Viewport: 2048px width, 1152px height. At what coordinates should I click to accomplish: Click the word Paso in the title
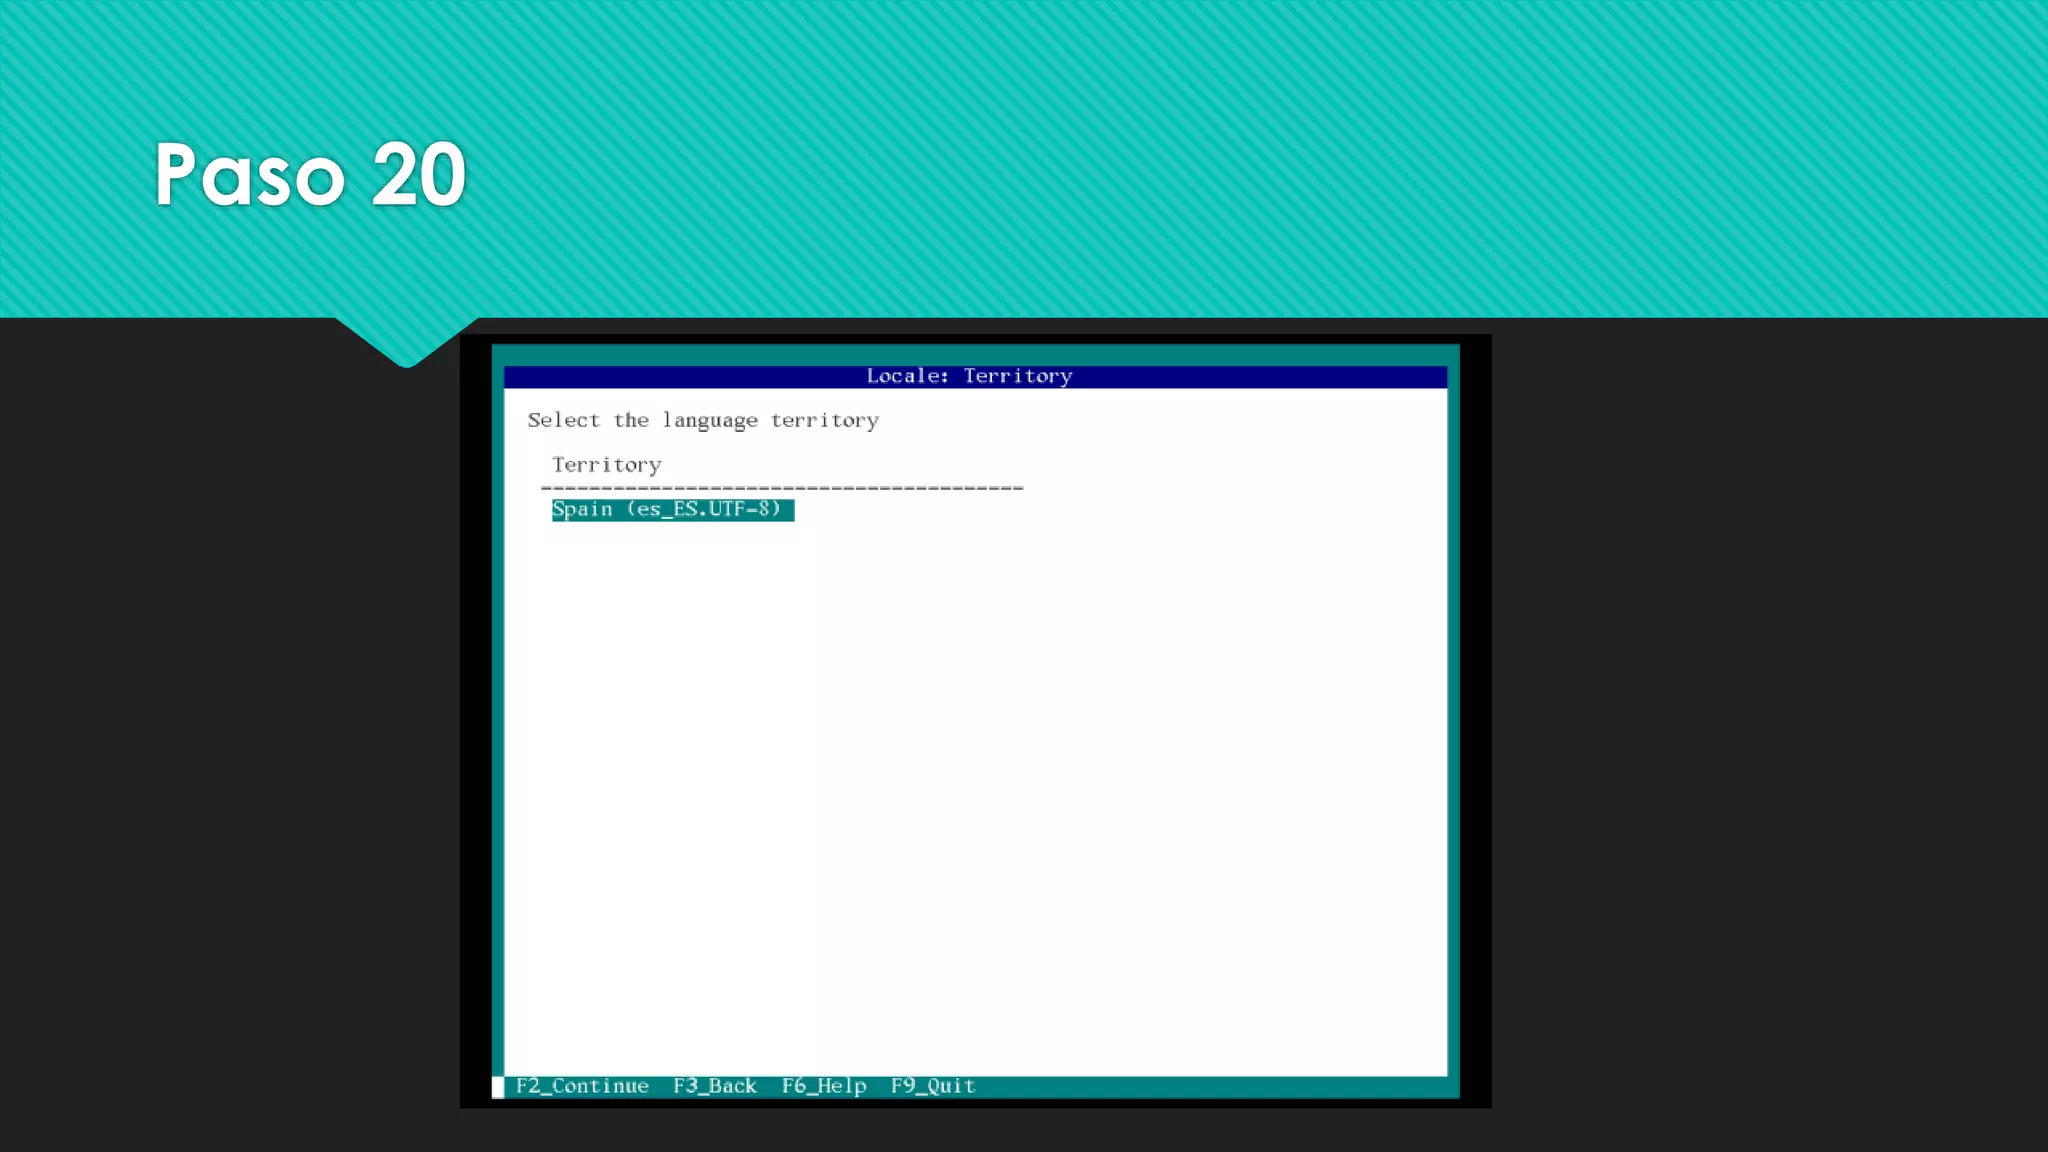tap(250, 175)
